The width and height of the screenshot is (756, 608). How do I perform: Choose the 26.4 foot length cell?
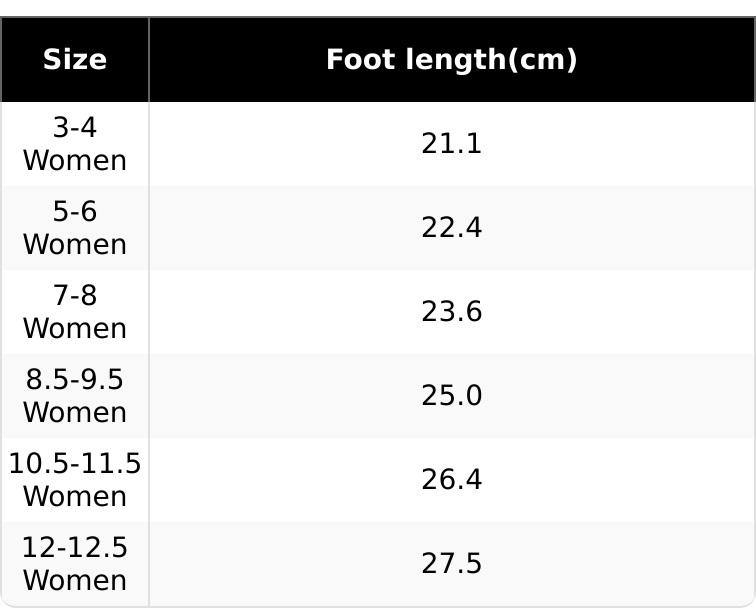pyautogui.click(x=452, y=480)
